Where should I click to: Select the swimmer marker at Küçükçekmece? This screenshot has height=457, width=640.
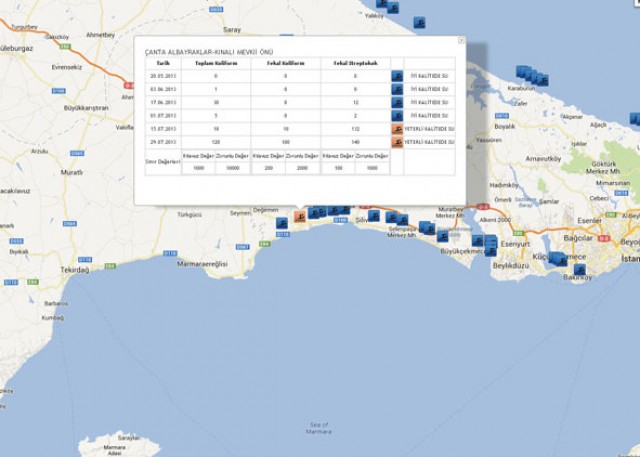(x=556, y=258)
